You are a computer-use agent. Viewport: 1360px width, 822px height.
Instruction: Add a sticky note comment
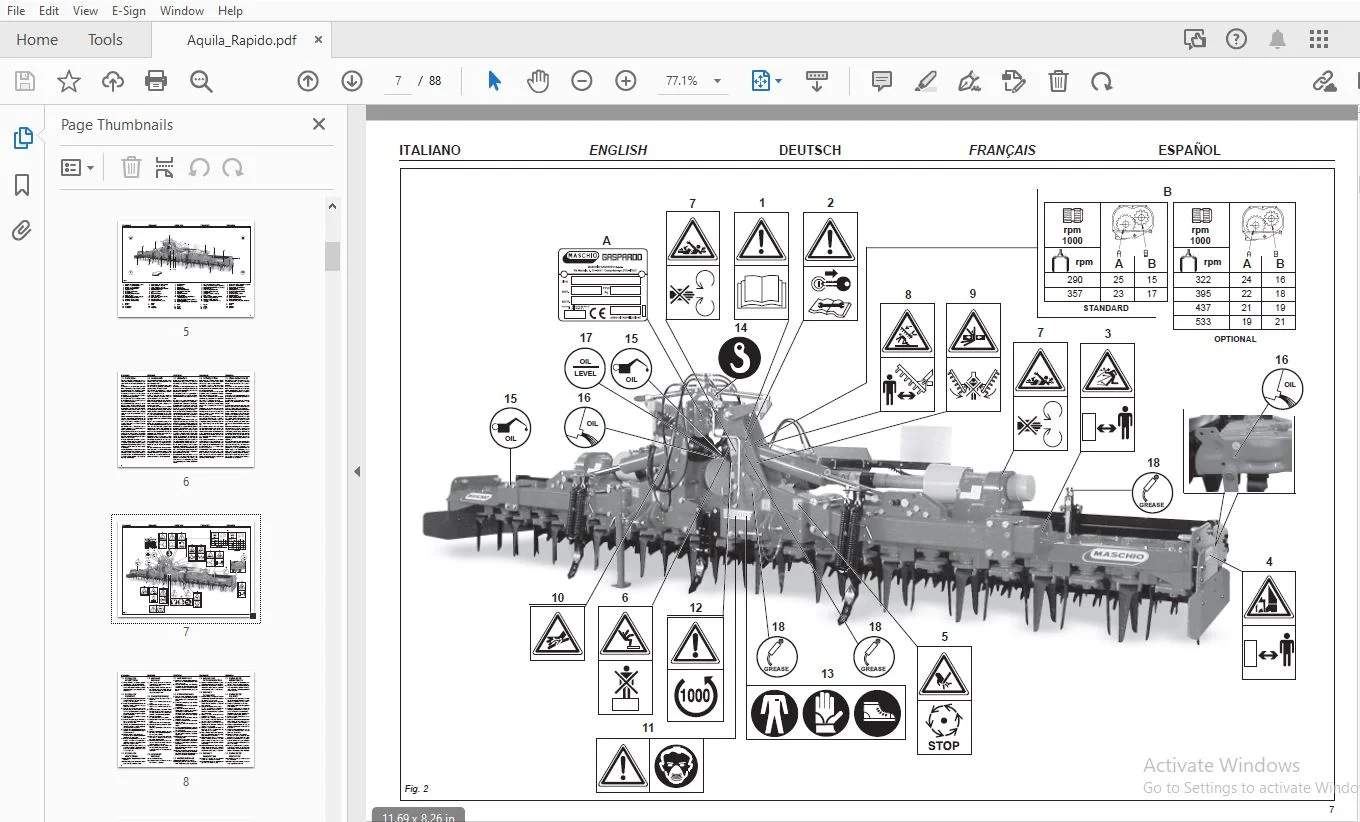click(882, 81)
